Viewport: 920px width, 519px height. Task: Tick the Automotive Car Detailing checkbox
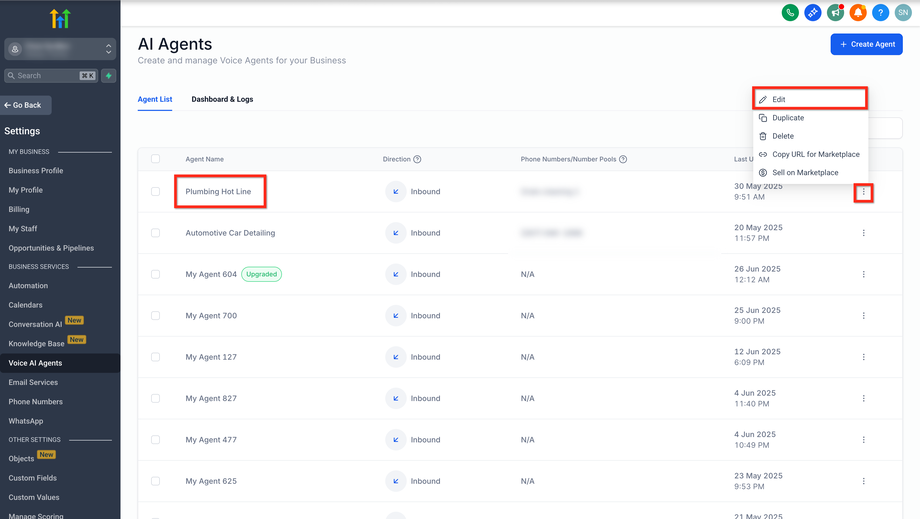click(155, 233)
